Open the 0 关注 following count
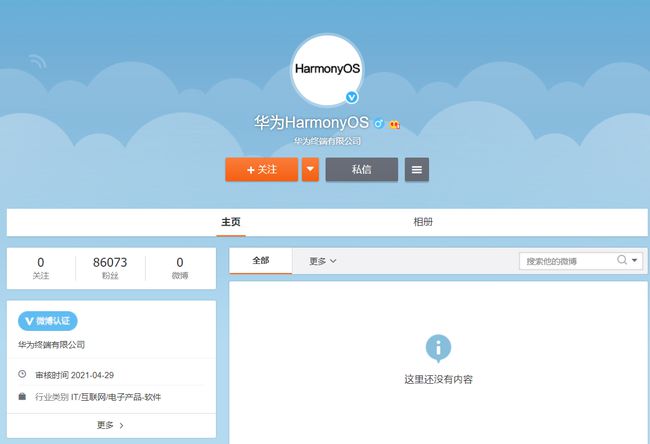The image size is (650, 444). (41, 268)
